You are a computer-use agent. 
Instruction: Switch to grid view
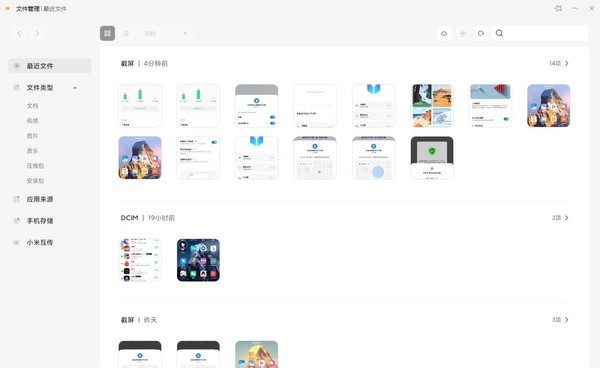tap(108, 33)
